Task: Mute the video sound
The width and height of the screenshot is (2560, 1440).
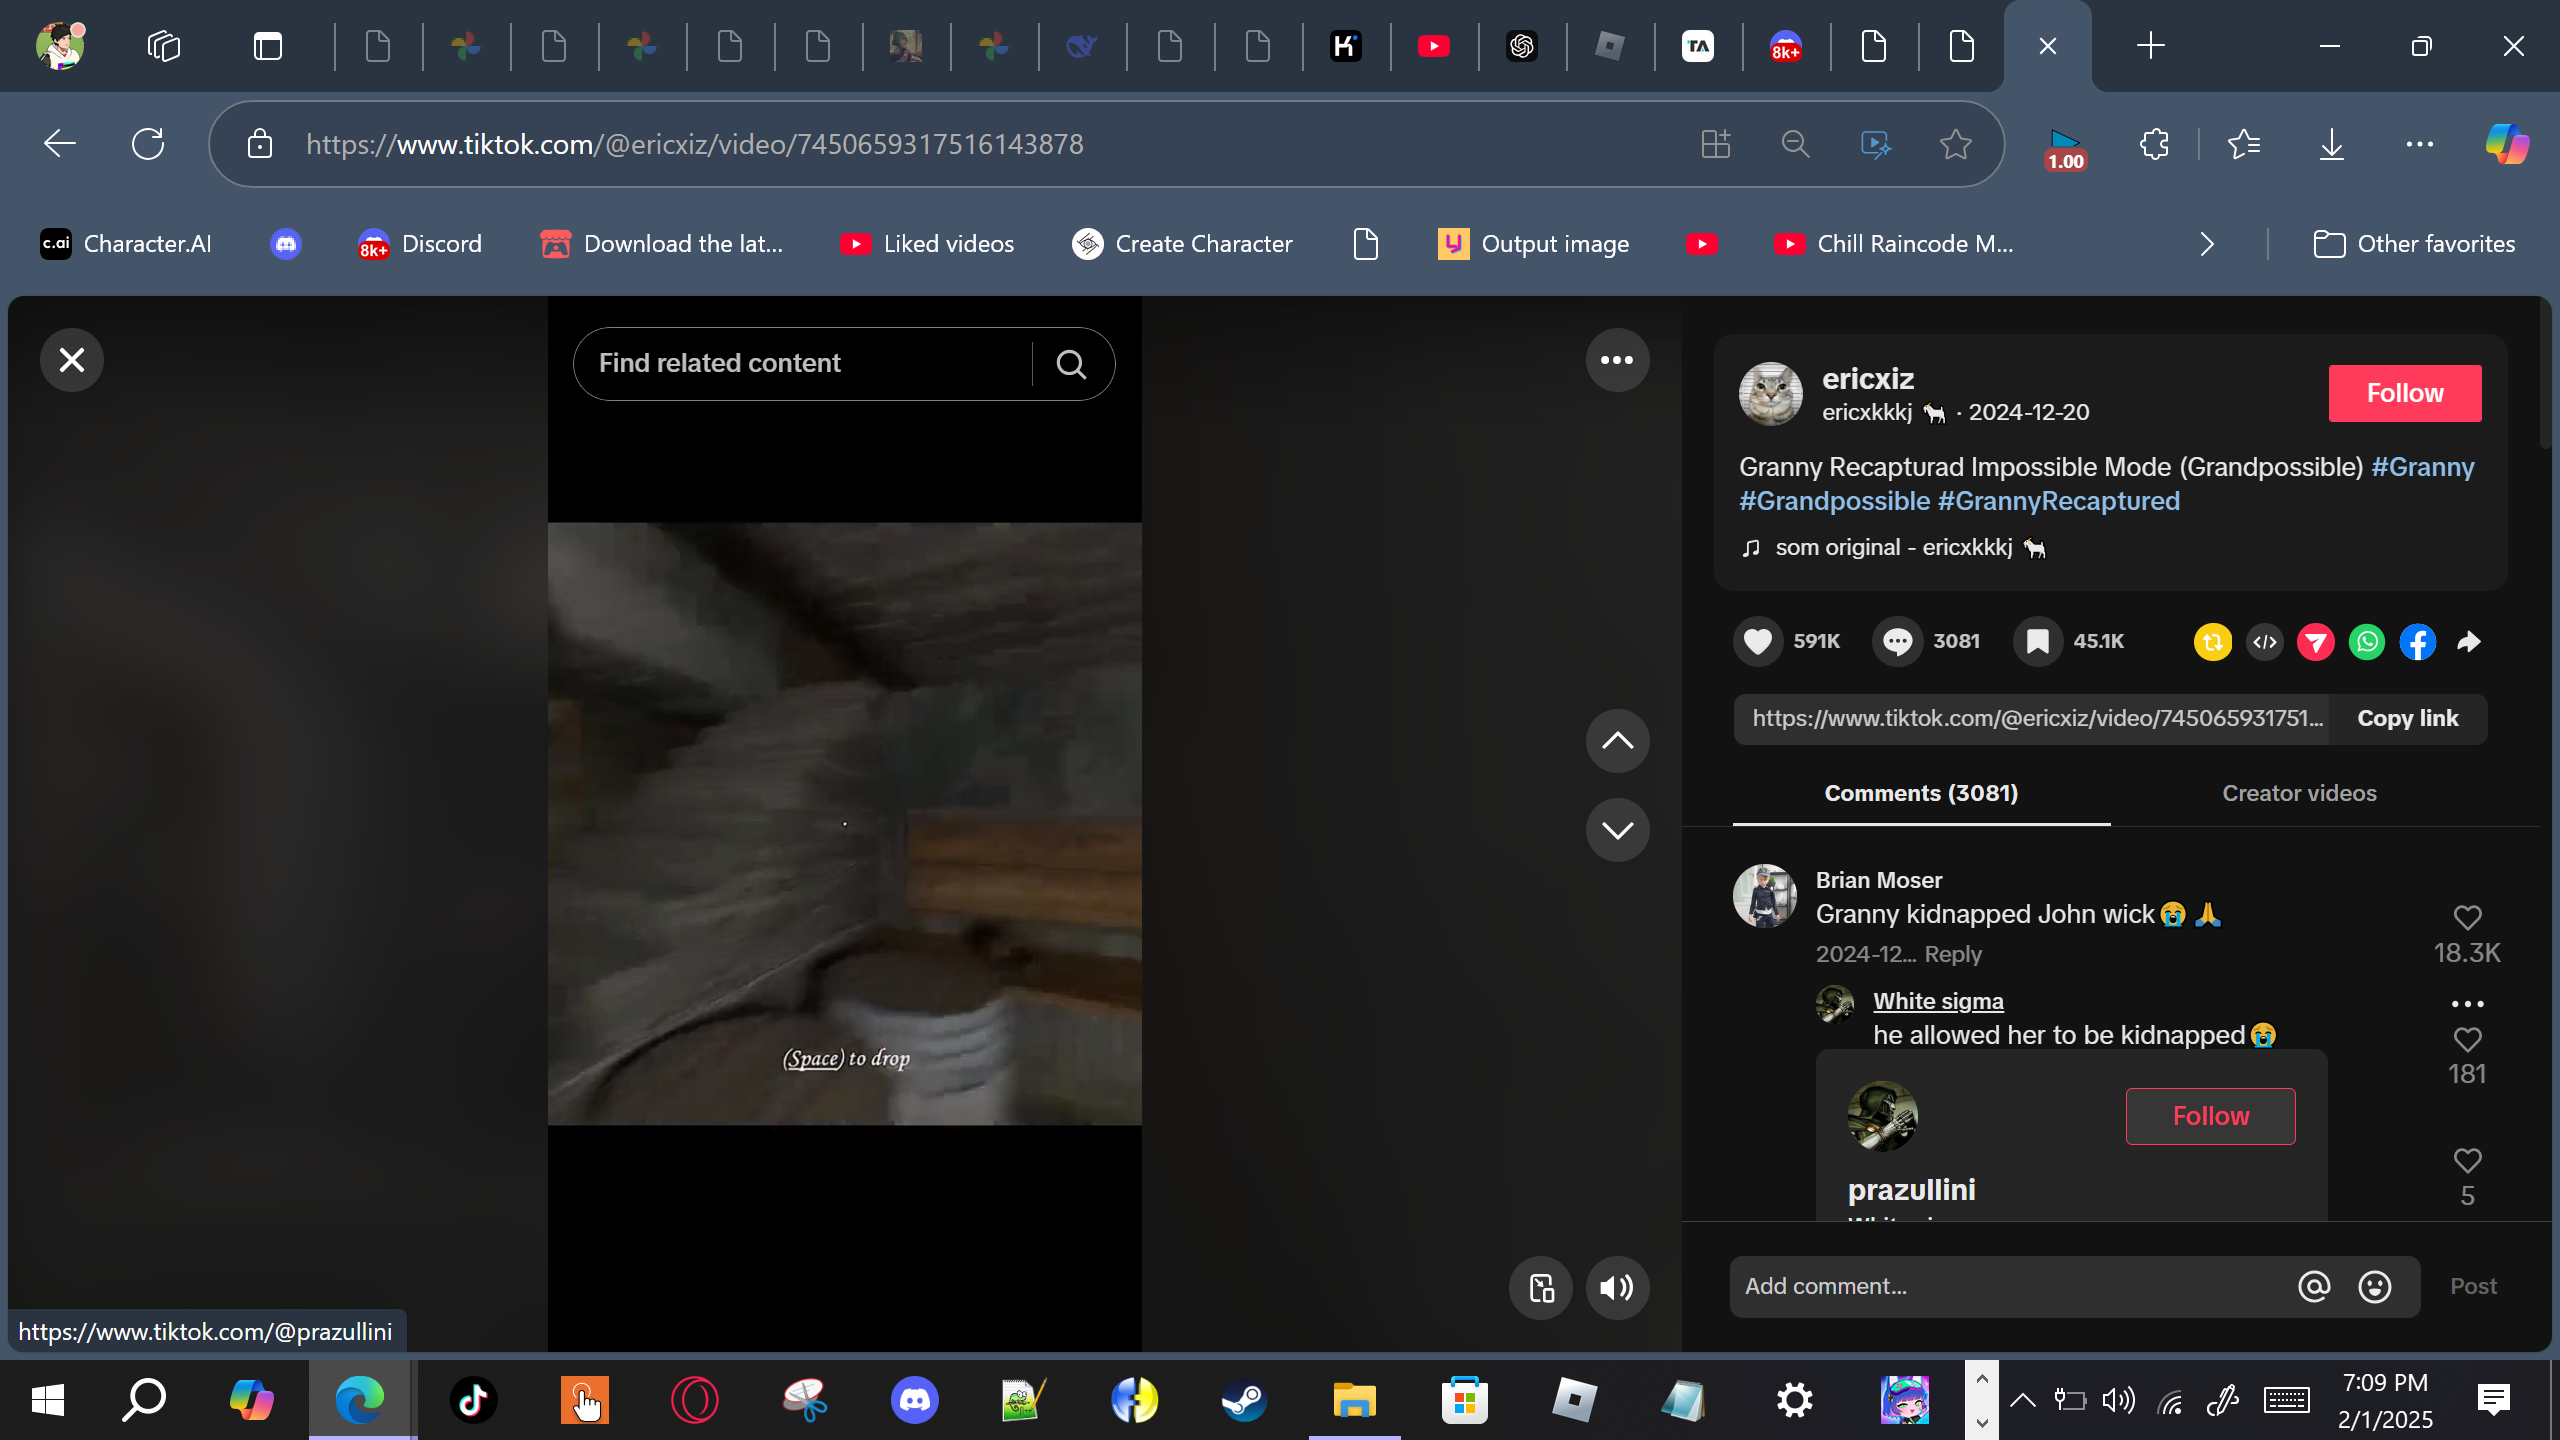Action: coord(1616,1287)
